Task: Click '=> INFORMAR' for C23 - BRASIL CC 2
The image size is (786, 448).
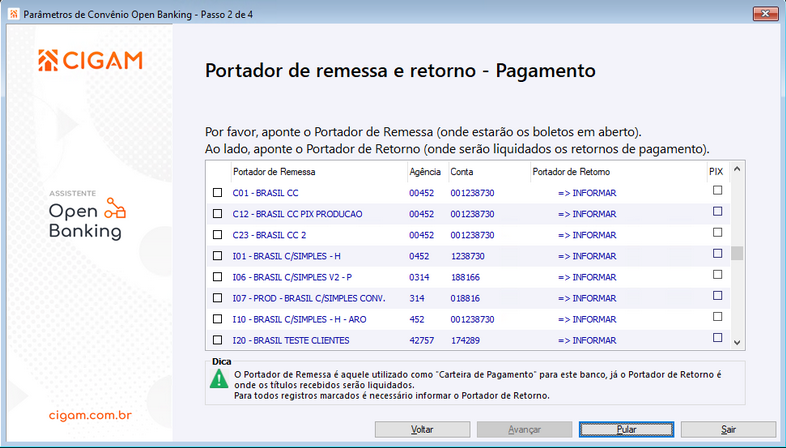Action: click(587, 235)
